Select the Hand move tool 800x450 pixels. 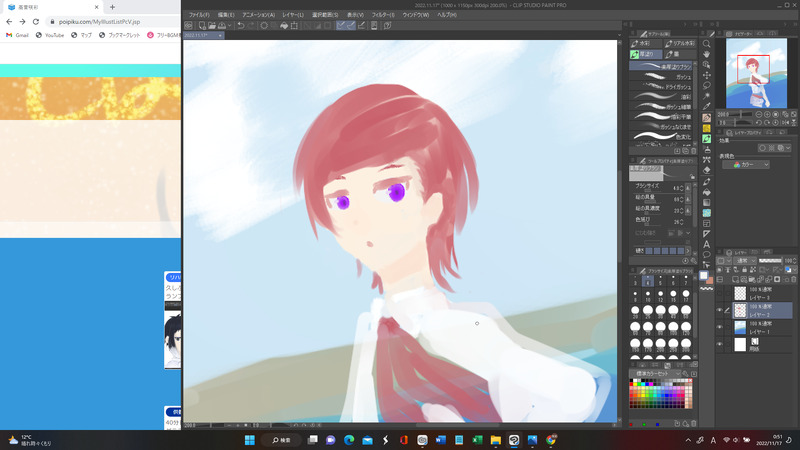(x=707, y=54)
